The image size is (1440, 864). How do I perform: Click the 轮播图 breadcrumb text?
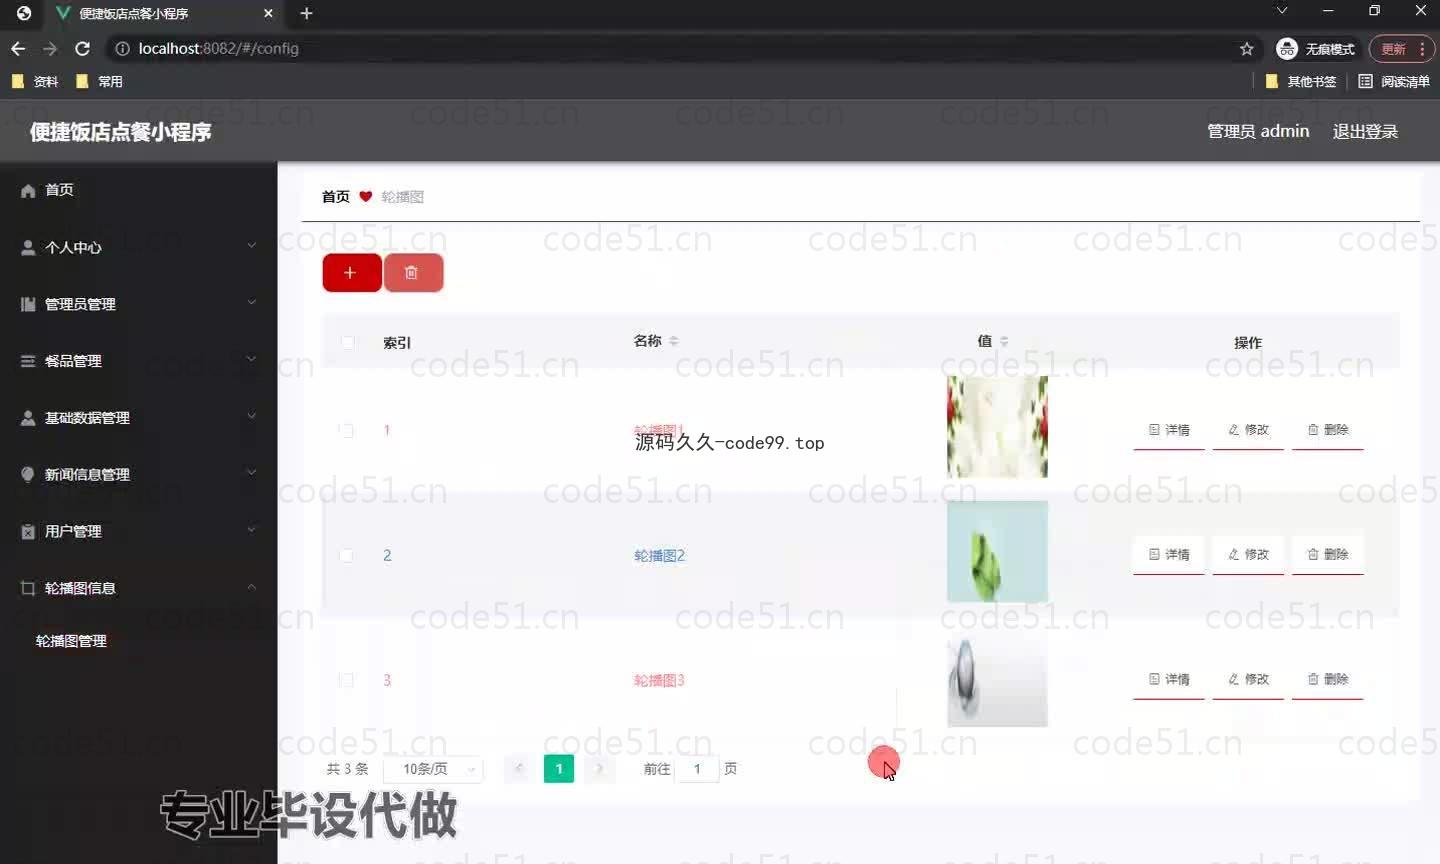coord(403,197)
